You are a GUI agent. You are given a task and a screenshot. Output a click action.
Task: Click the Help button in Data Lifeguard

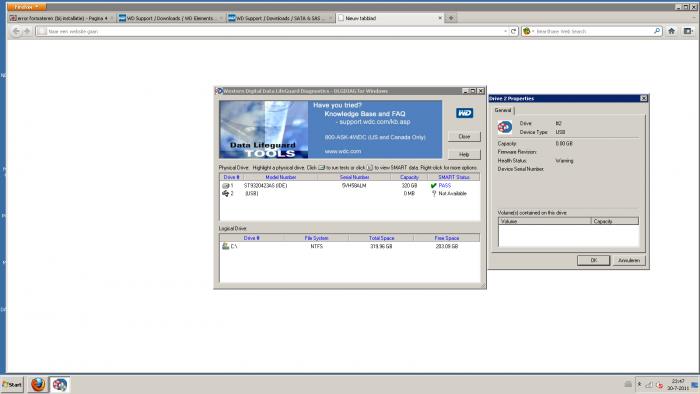click(x=464, y=154)
